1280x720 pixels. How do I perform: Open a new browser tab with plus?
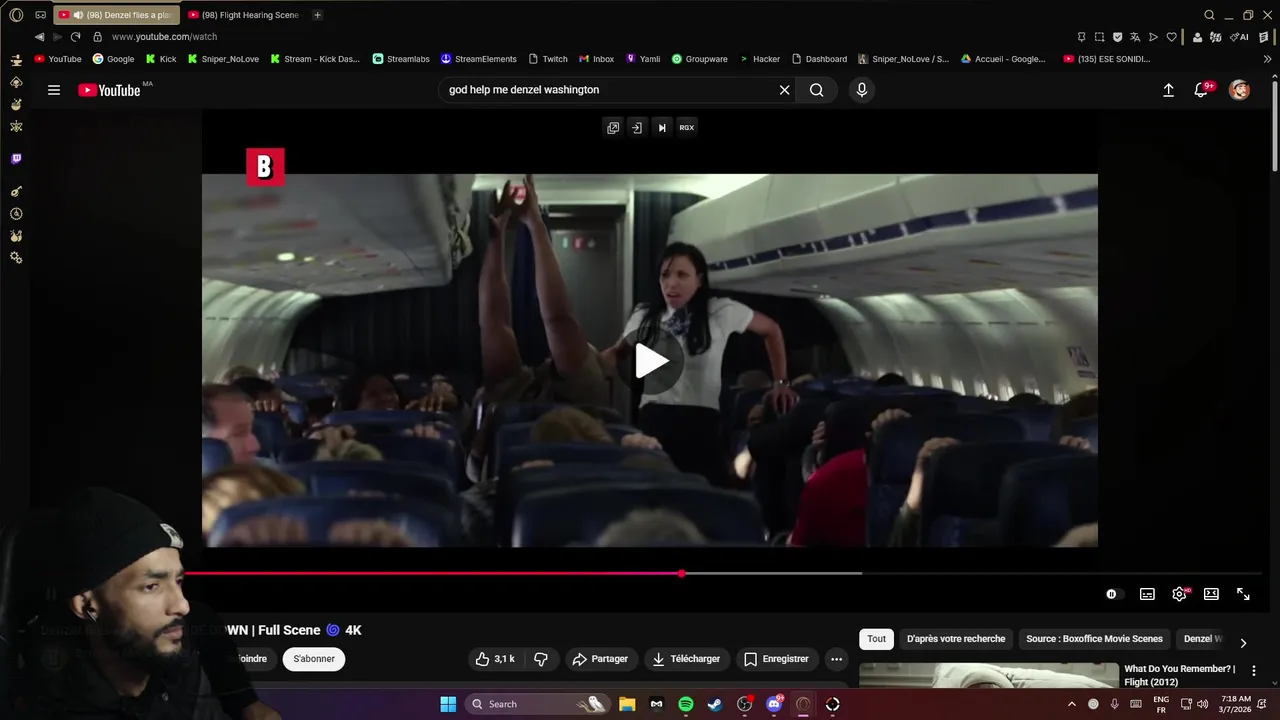coord(318,15)
